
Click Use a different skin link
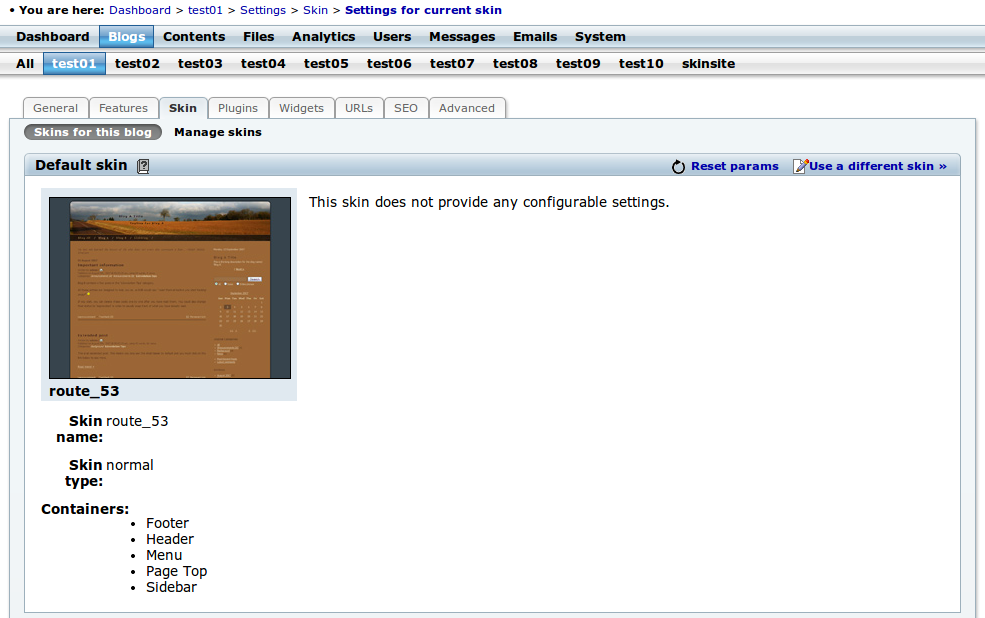(x=878, y=166)
